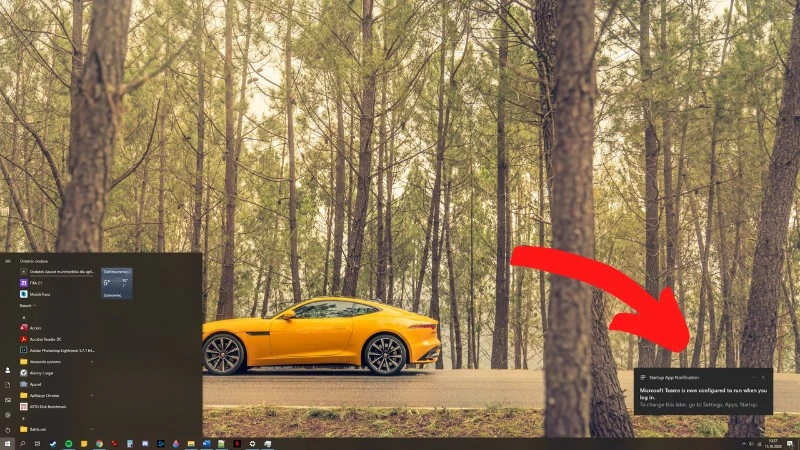Screen dimensions: 800x450
Task: Click the Power icon in Start menu
Action: coord(8,430)
